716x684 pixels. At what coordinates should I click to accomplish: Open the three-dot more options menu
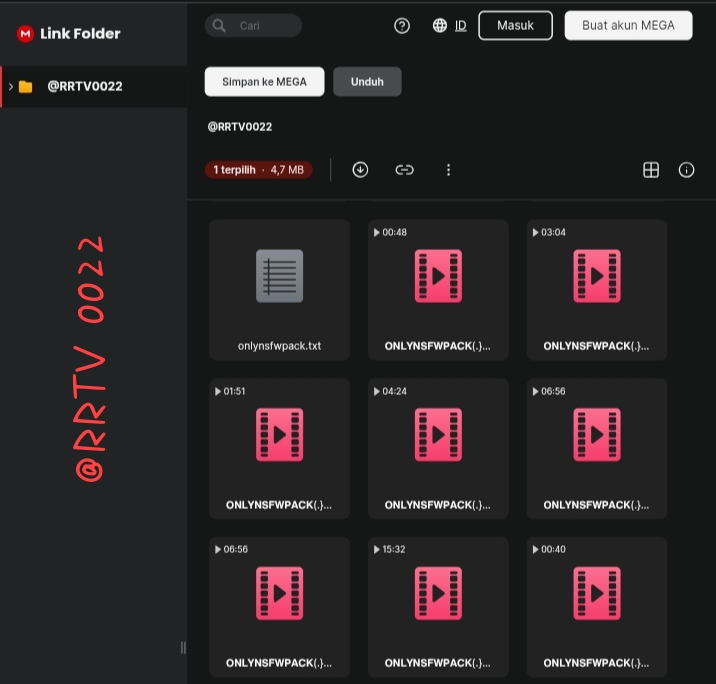click(x=448, y=170)
